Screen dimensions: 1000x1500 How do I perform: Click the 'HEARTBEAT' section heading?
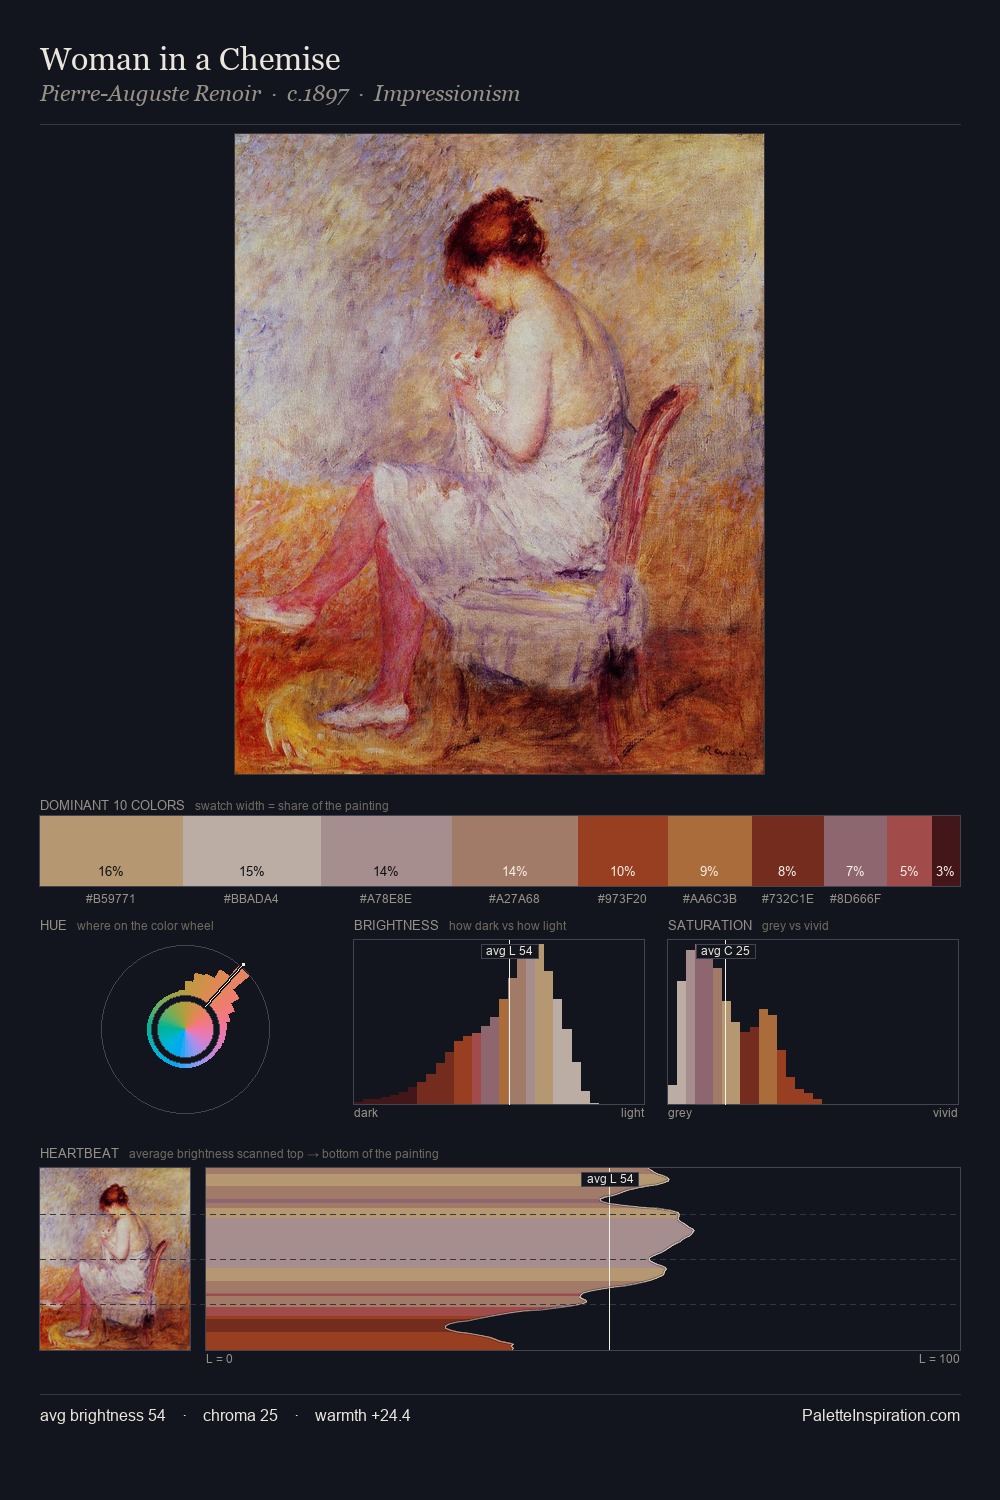point(79,1153)
